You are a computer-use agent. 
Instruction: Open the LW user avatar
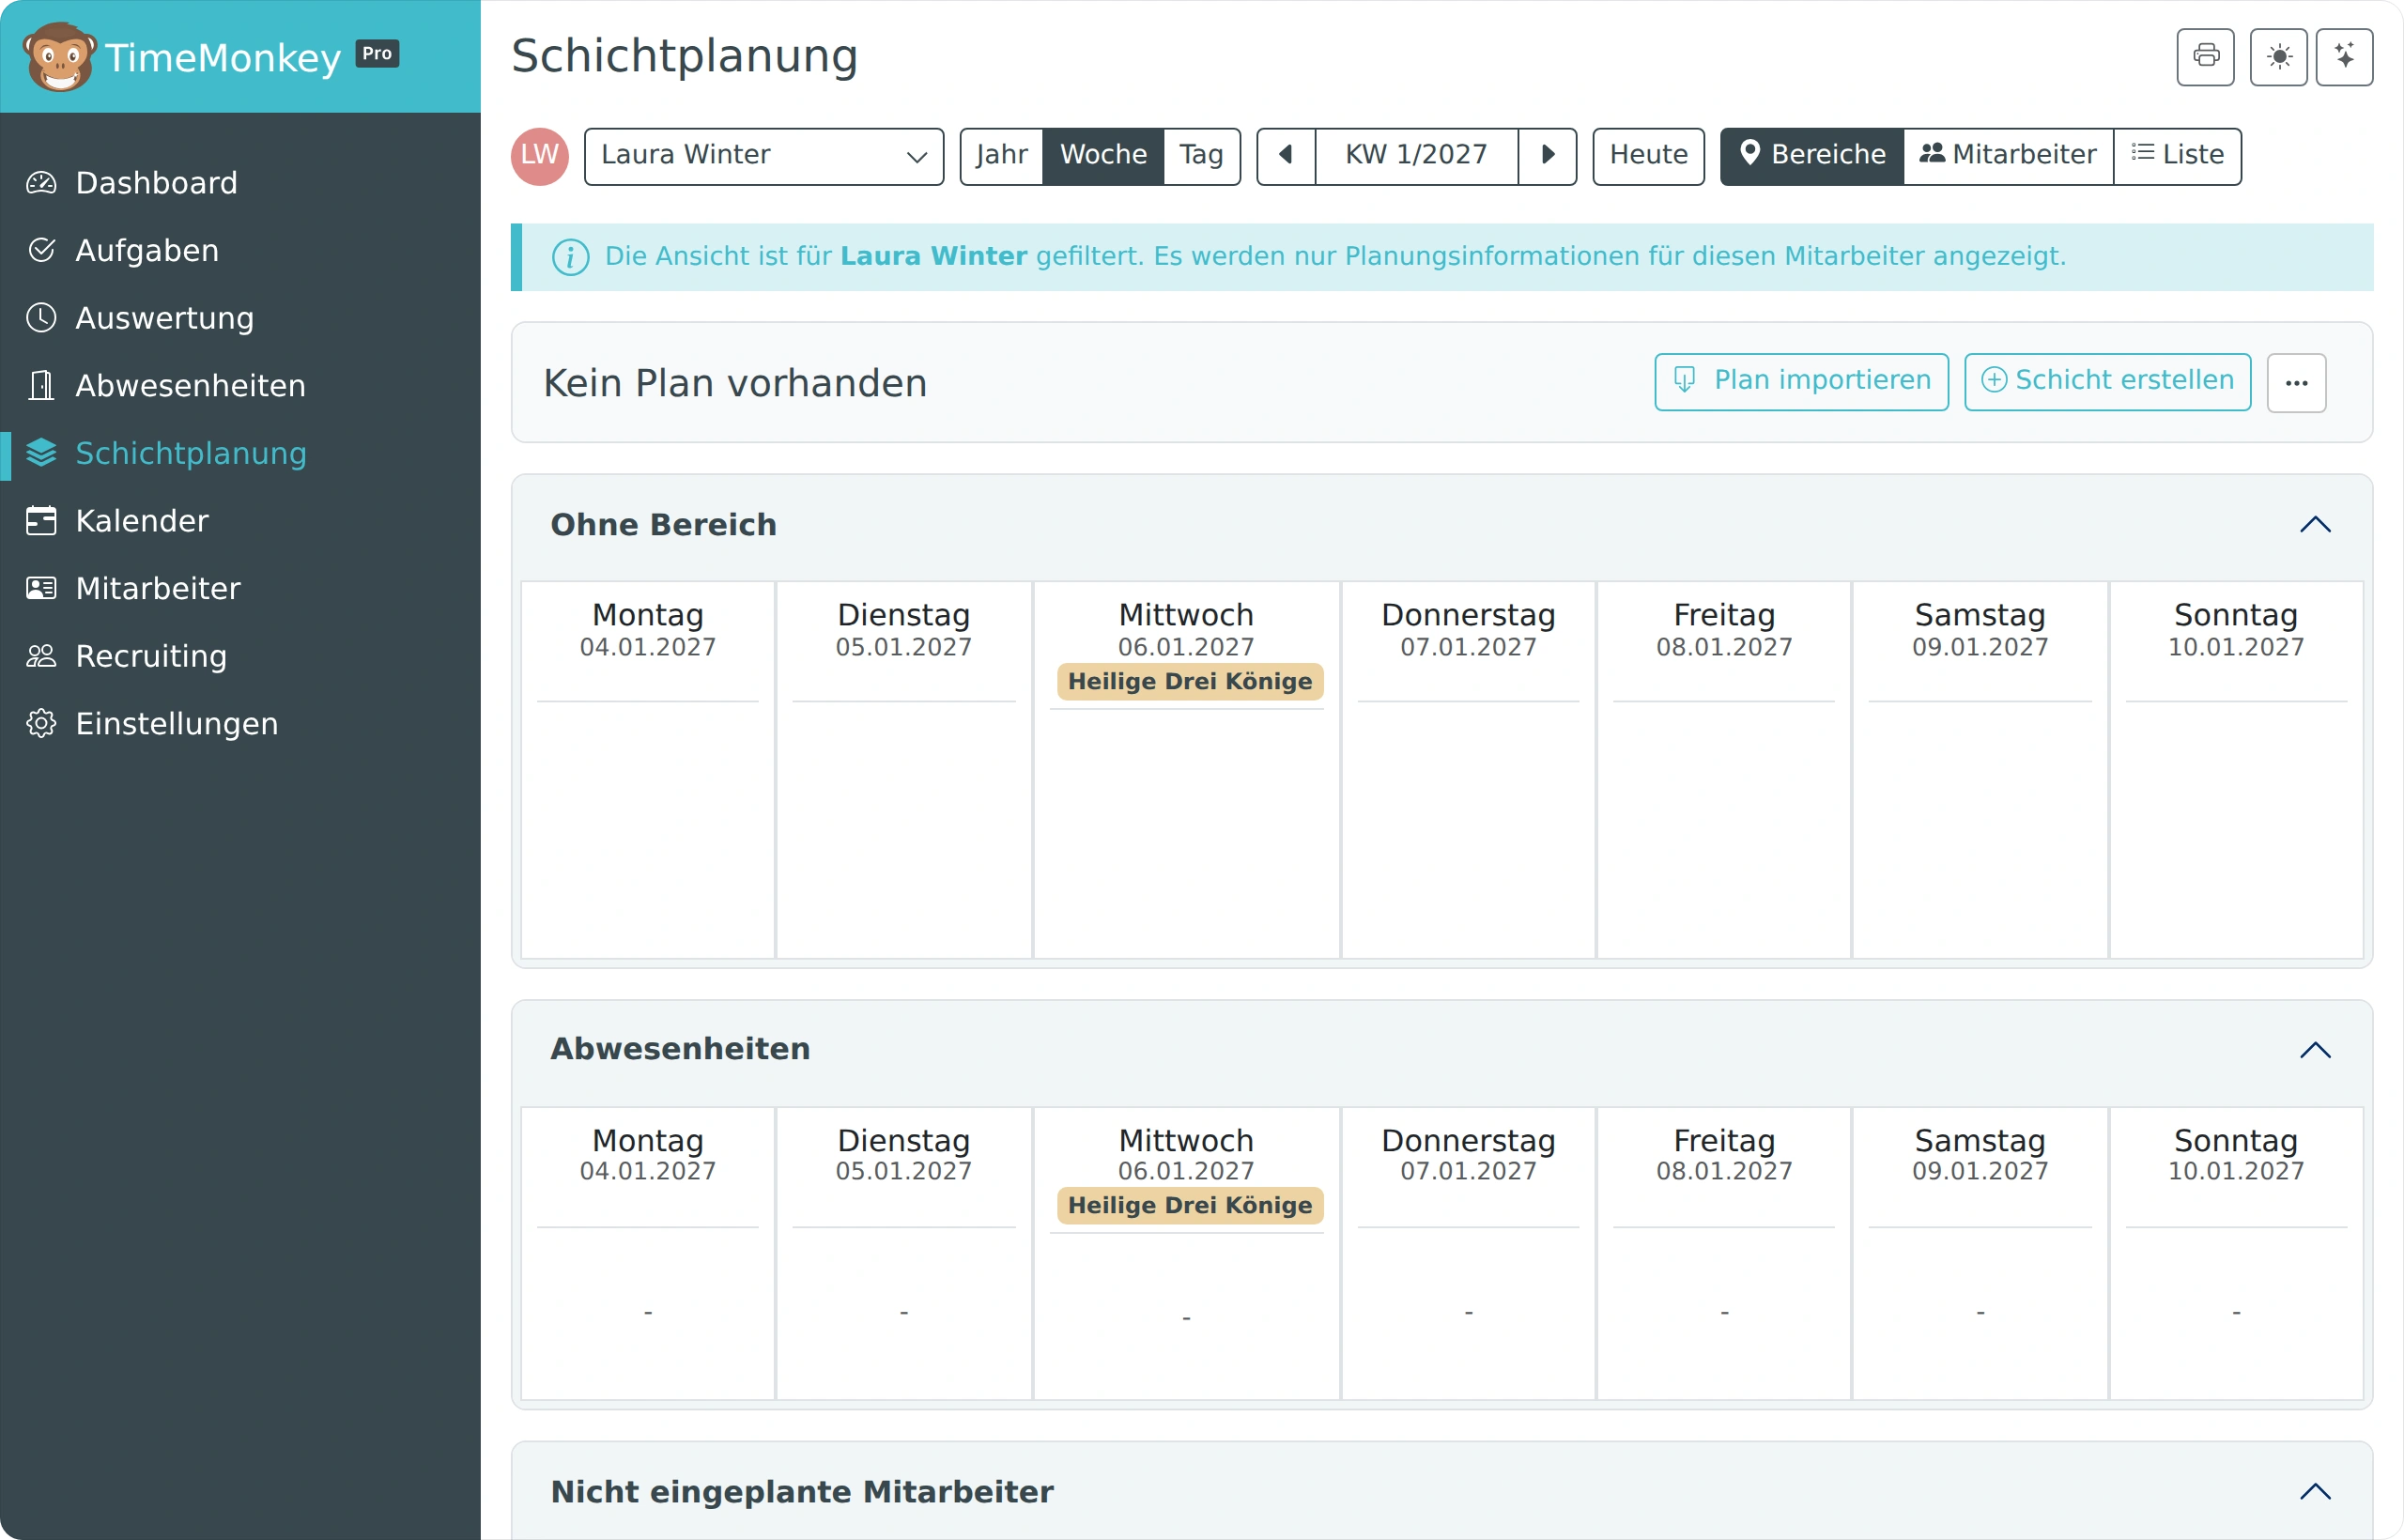pyautogui.click(x=540, y=156)
